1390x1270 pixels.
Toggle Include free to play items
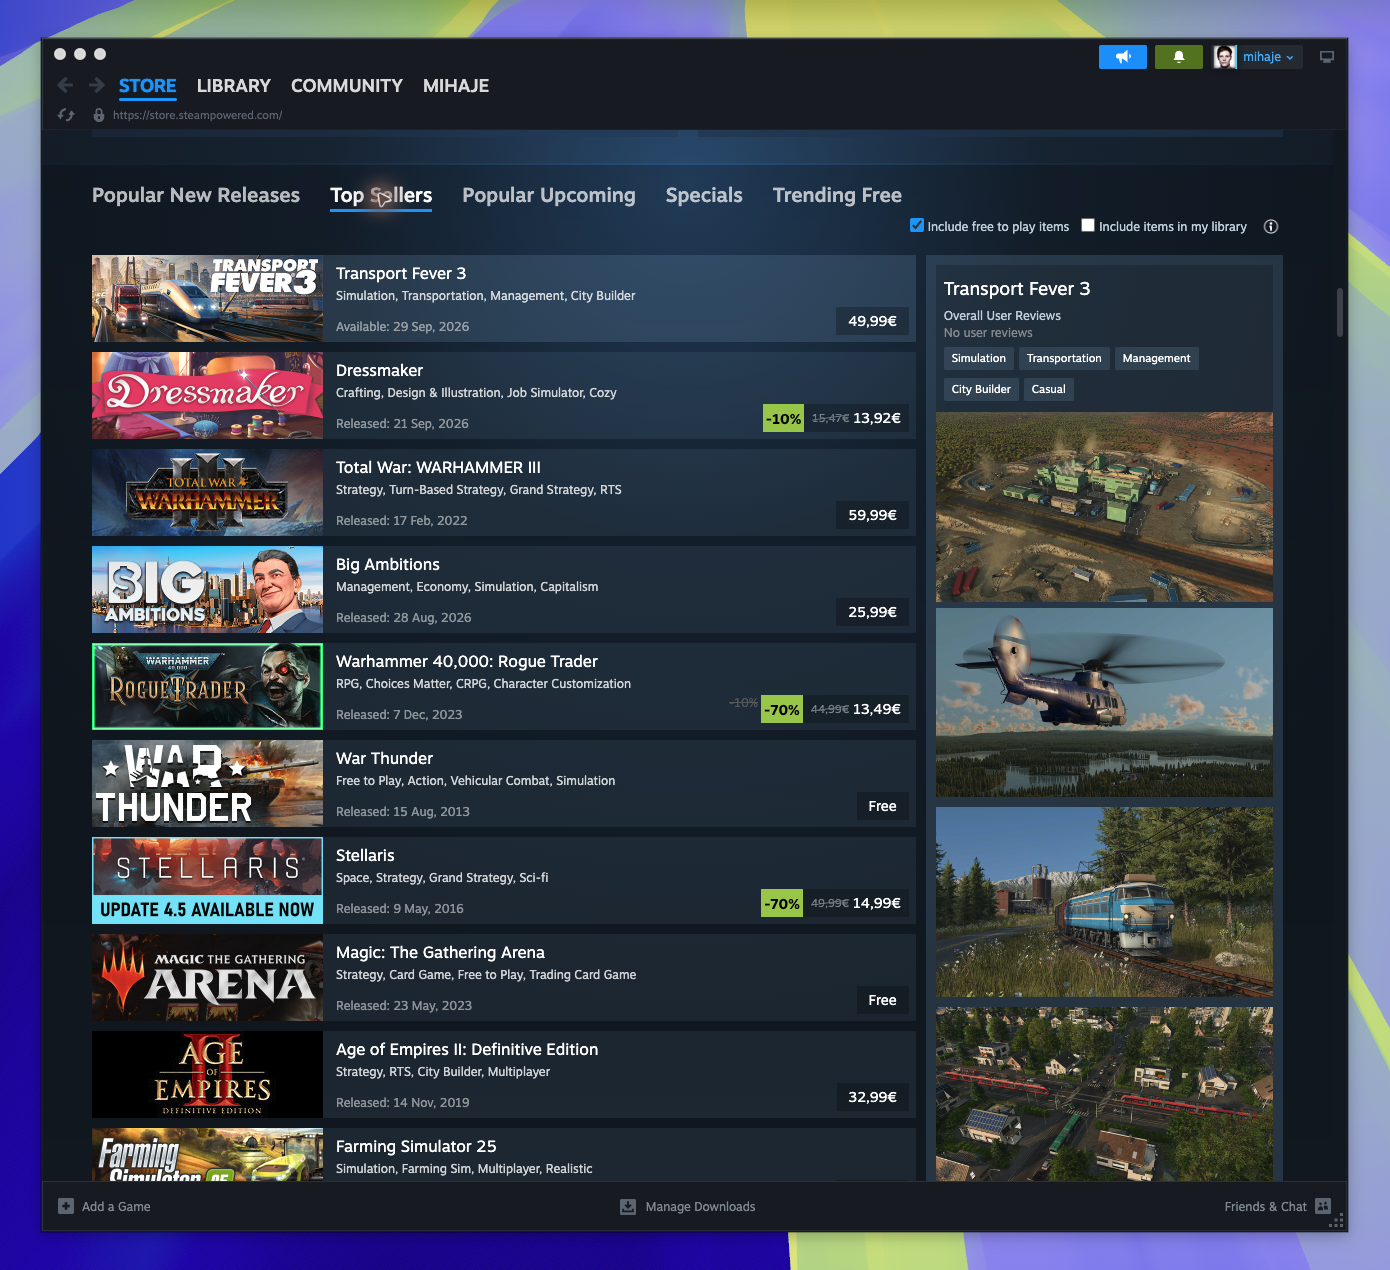point(917,225)
